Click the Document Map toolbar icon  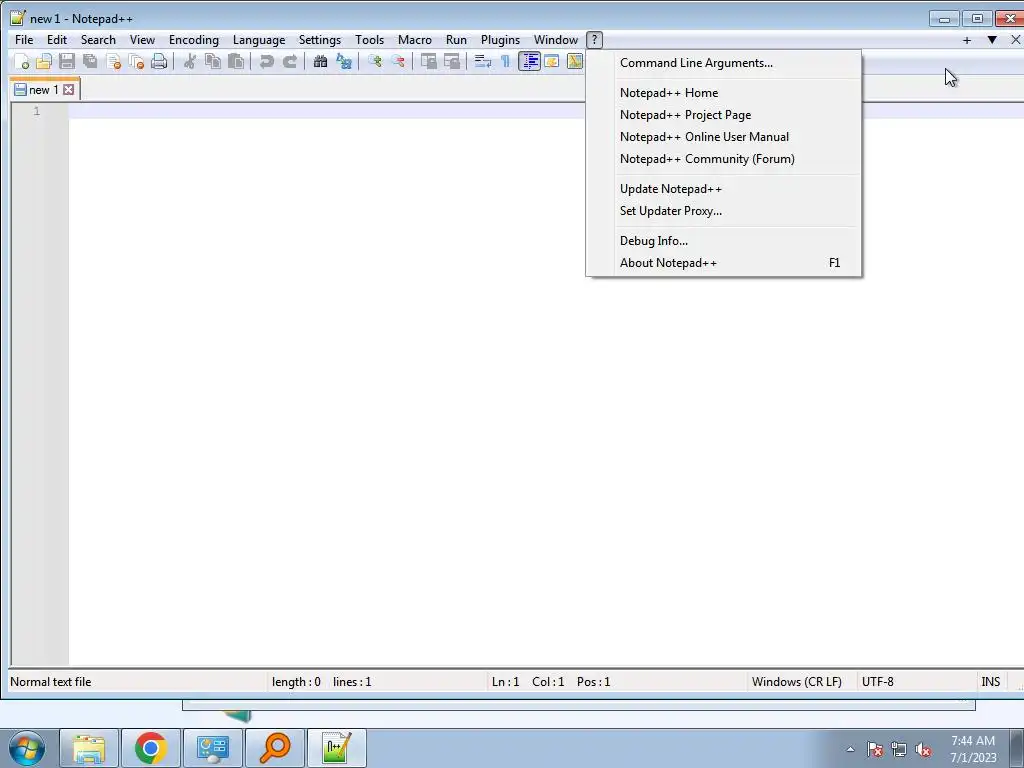click(x=575, y=61)
